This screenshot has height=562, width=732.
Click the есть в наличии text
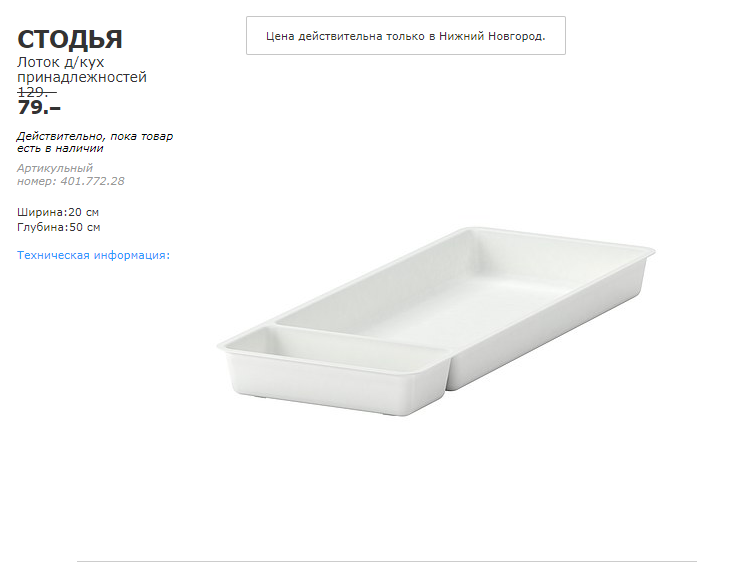tap(60, 148)
